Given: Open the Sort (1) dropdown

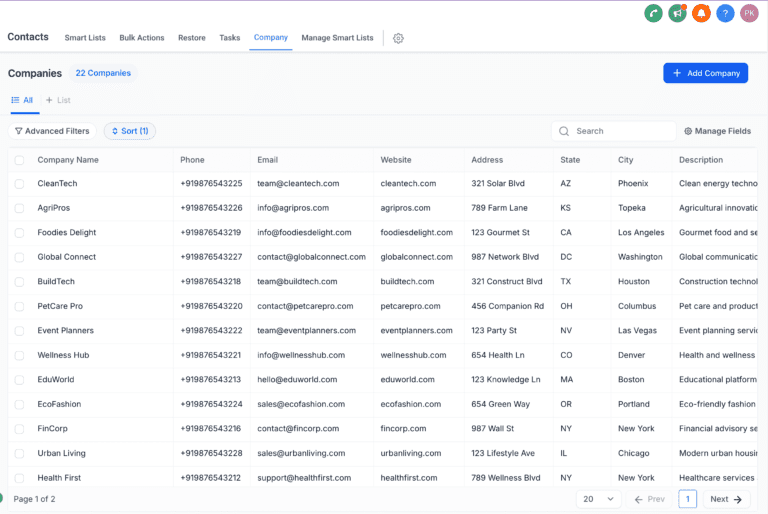Looking at the screenshot, I should (x=130, y=131).
